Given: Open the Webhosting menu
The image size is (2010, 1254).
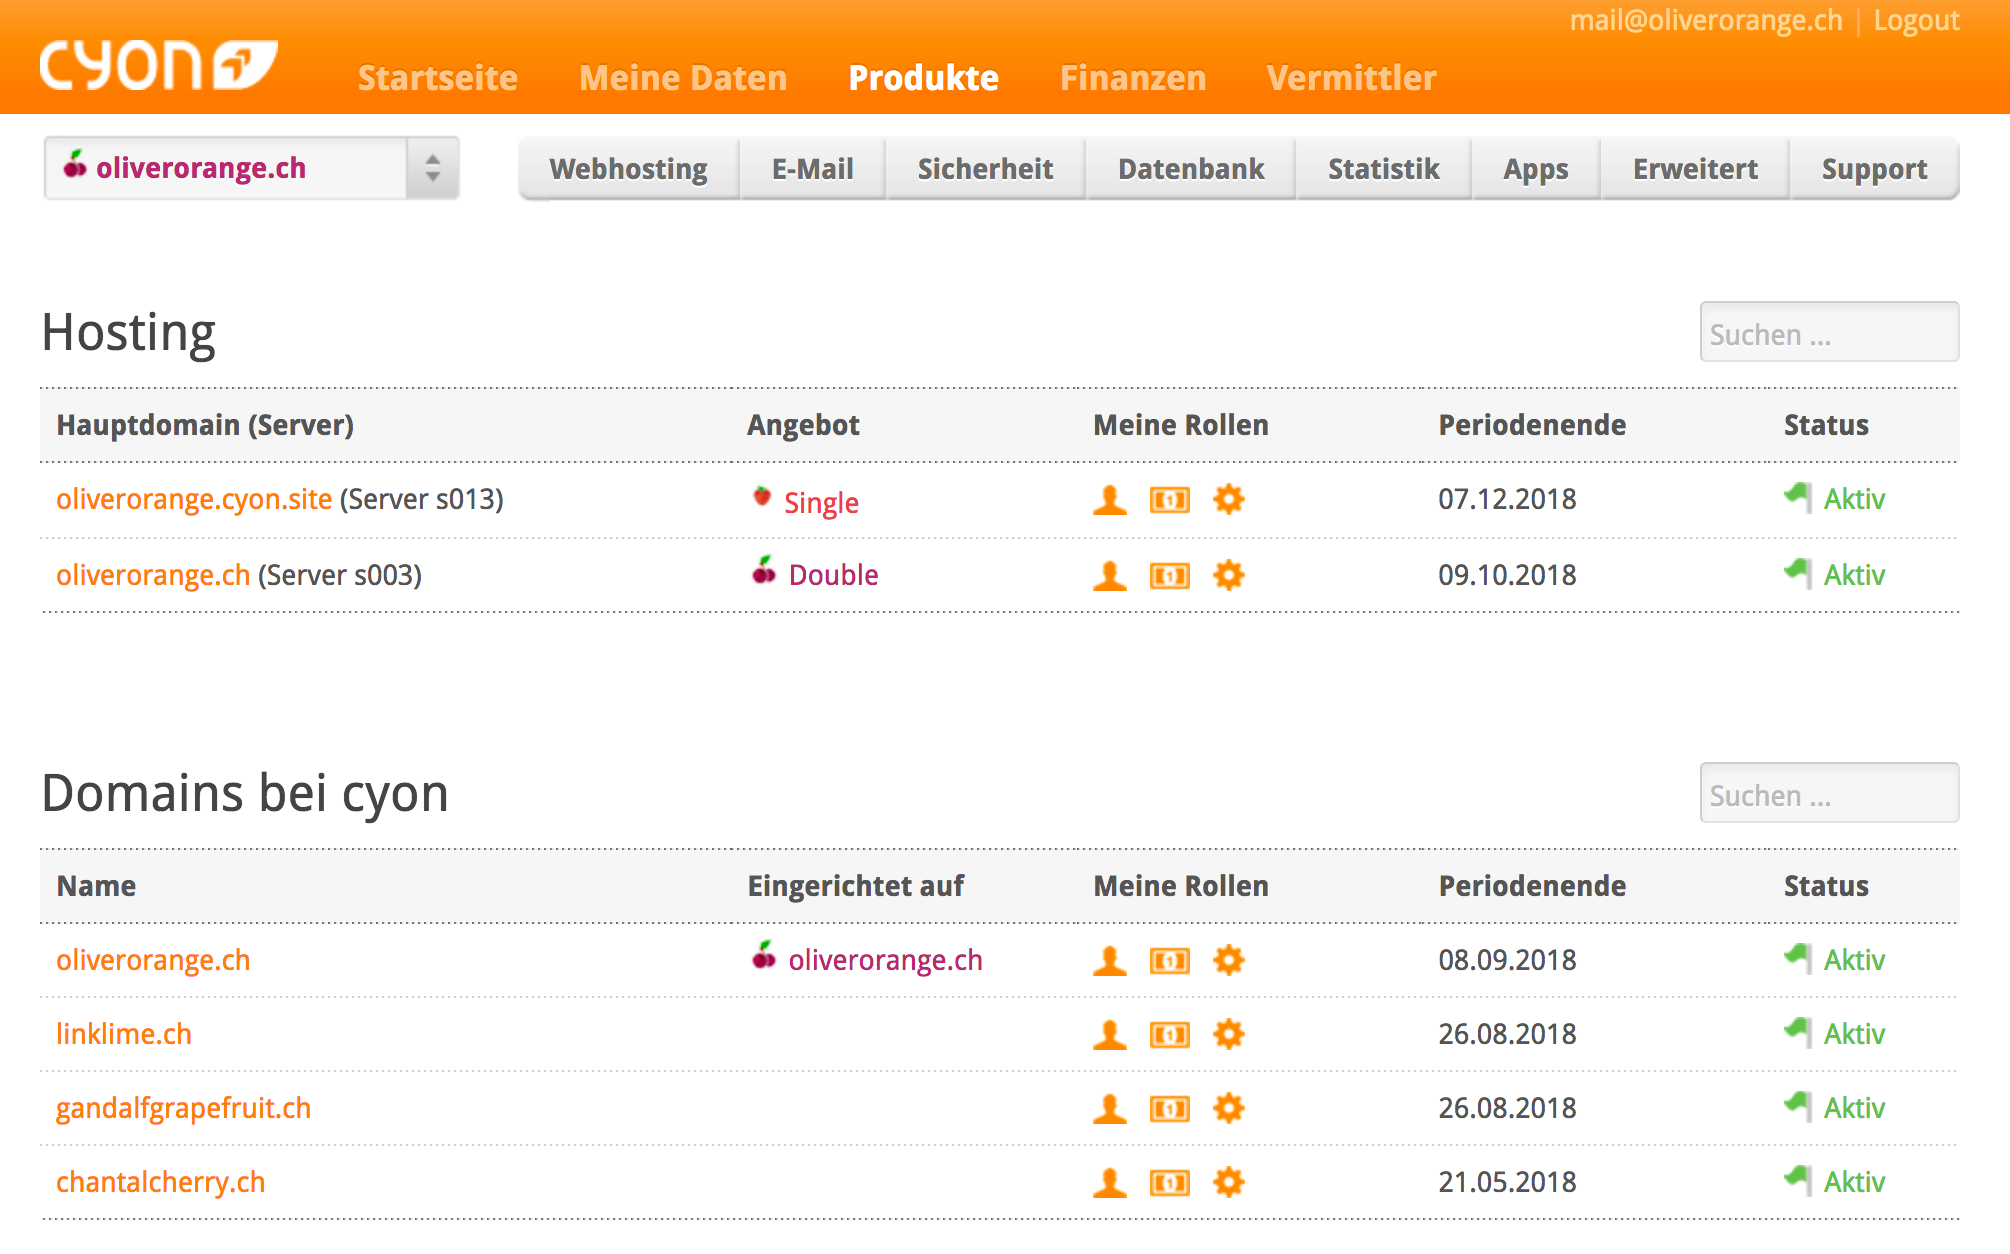Looking at the screenshot, I should [x=628, y=169].
